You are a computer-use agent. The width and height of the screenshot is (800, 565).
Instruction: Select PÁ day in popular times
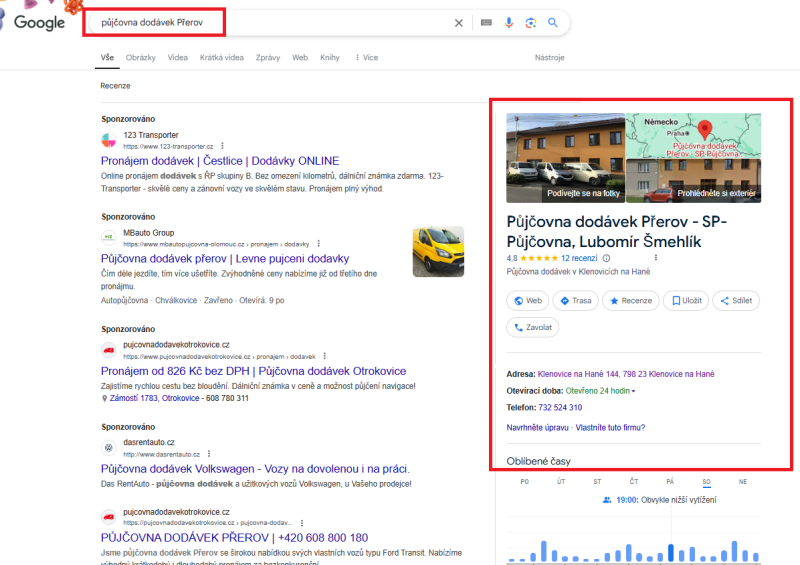670,481
